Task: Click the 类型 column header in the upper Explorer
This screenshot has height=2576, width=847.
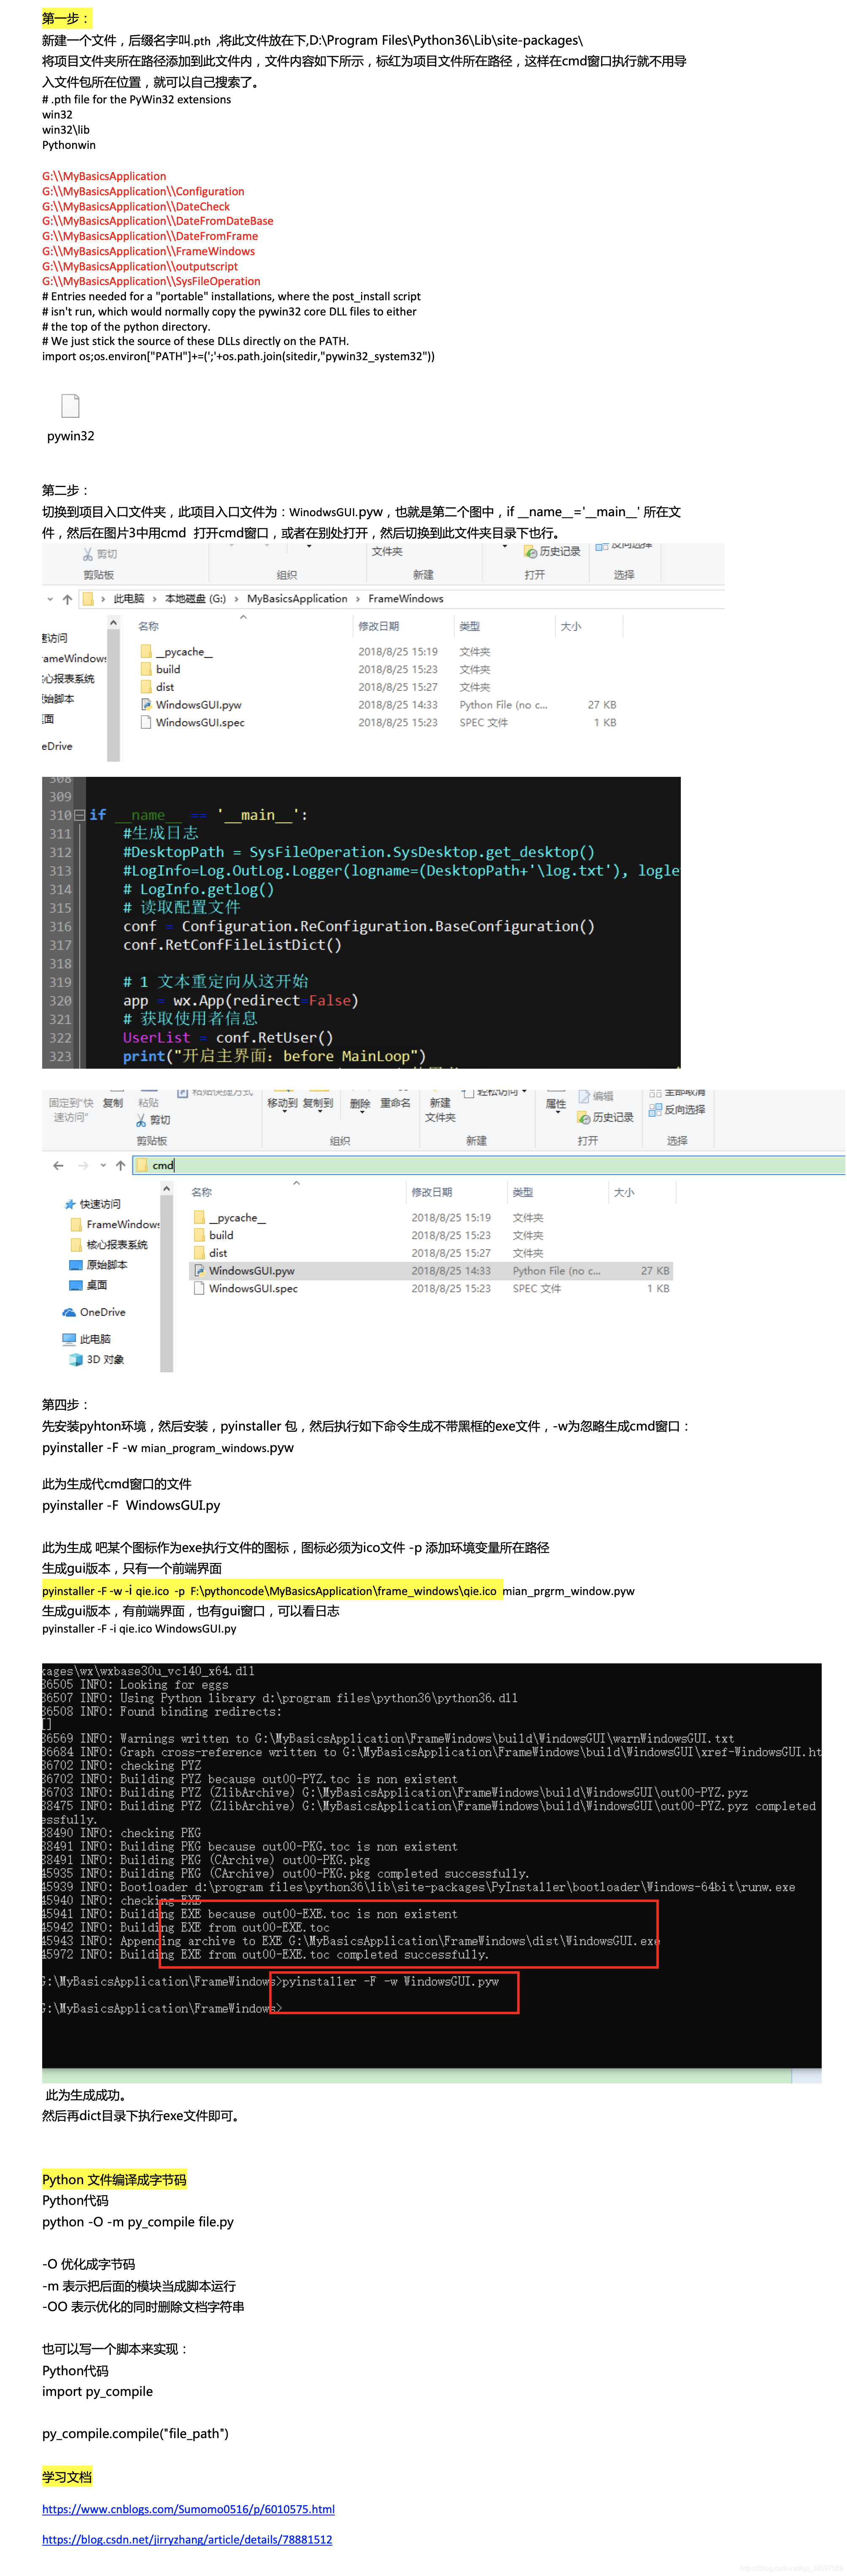Action: [469, 626]
